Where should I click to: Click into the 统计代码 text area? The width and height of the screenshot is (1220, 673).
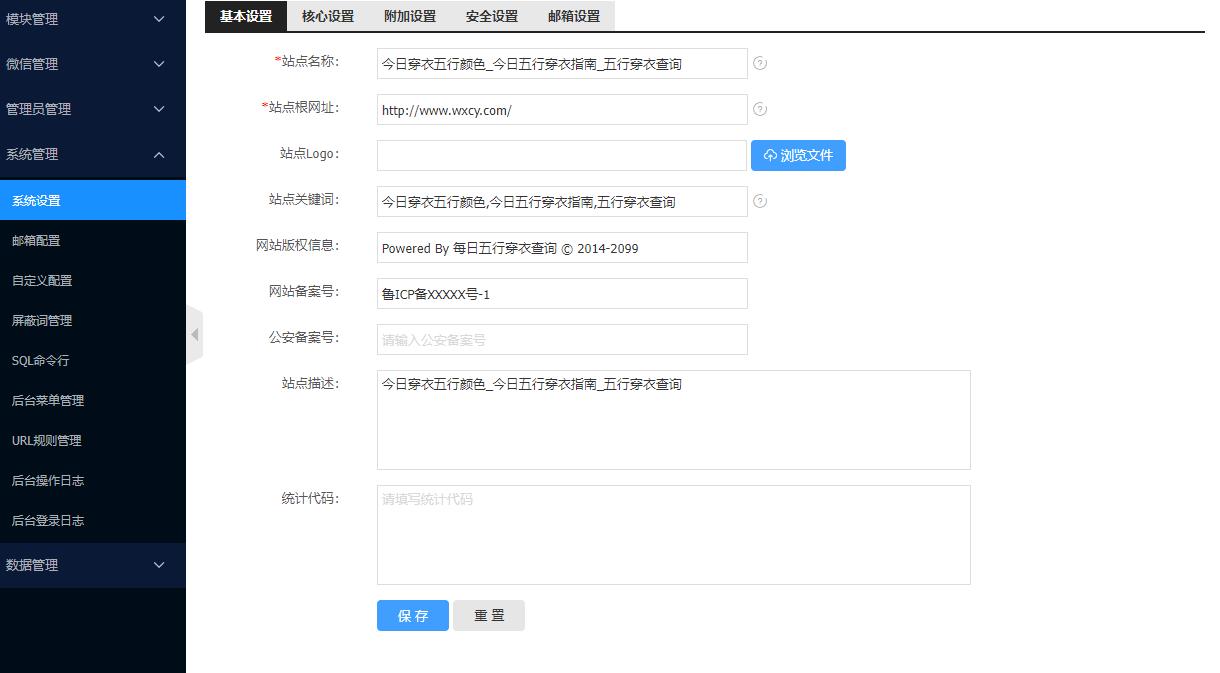point(673,535)
